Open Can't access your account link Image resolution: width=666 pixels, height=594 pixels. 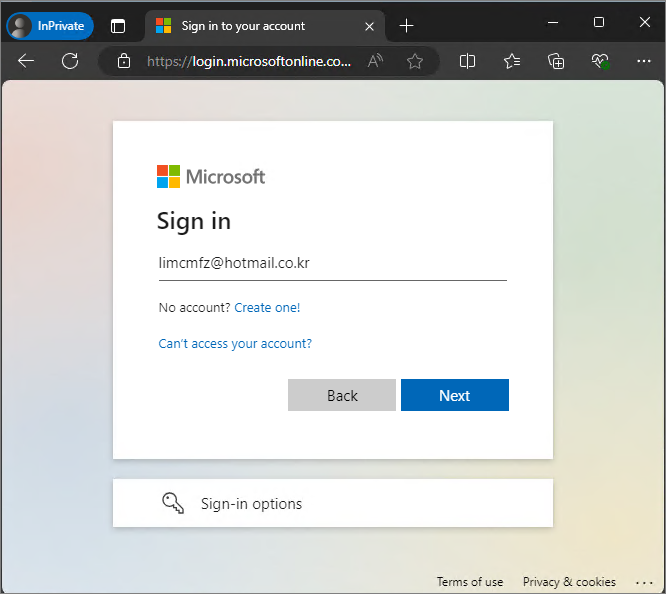[235, 344]
